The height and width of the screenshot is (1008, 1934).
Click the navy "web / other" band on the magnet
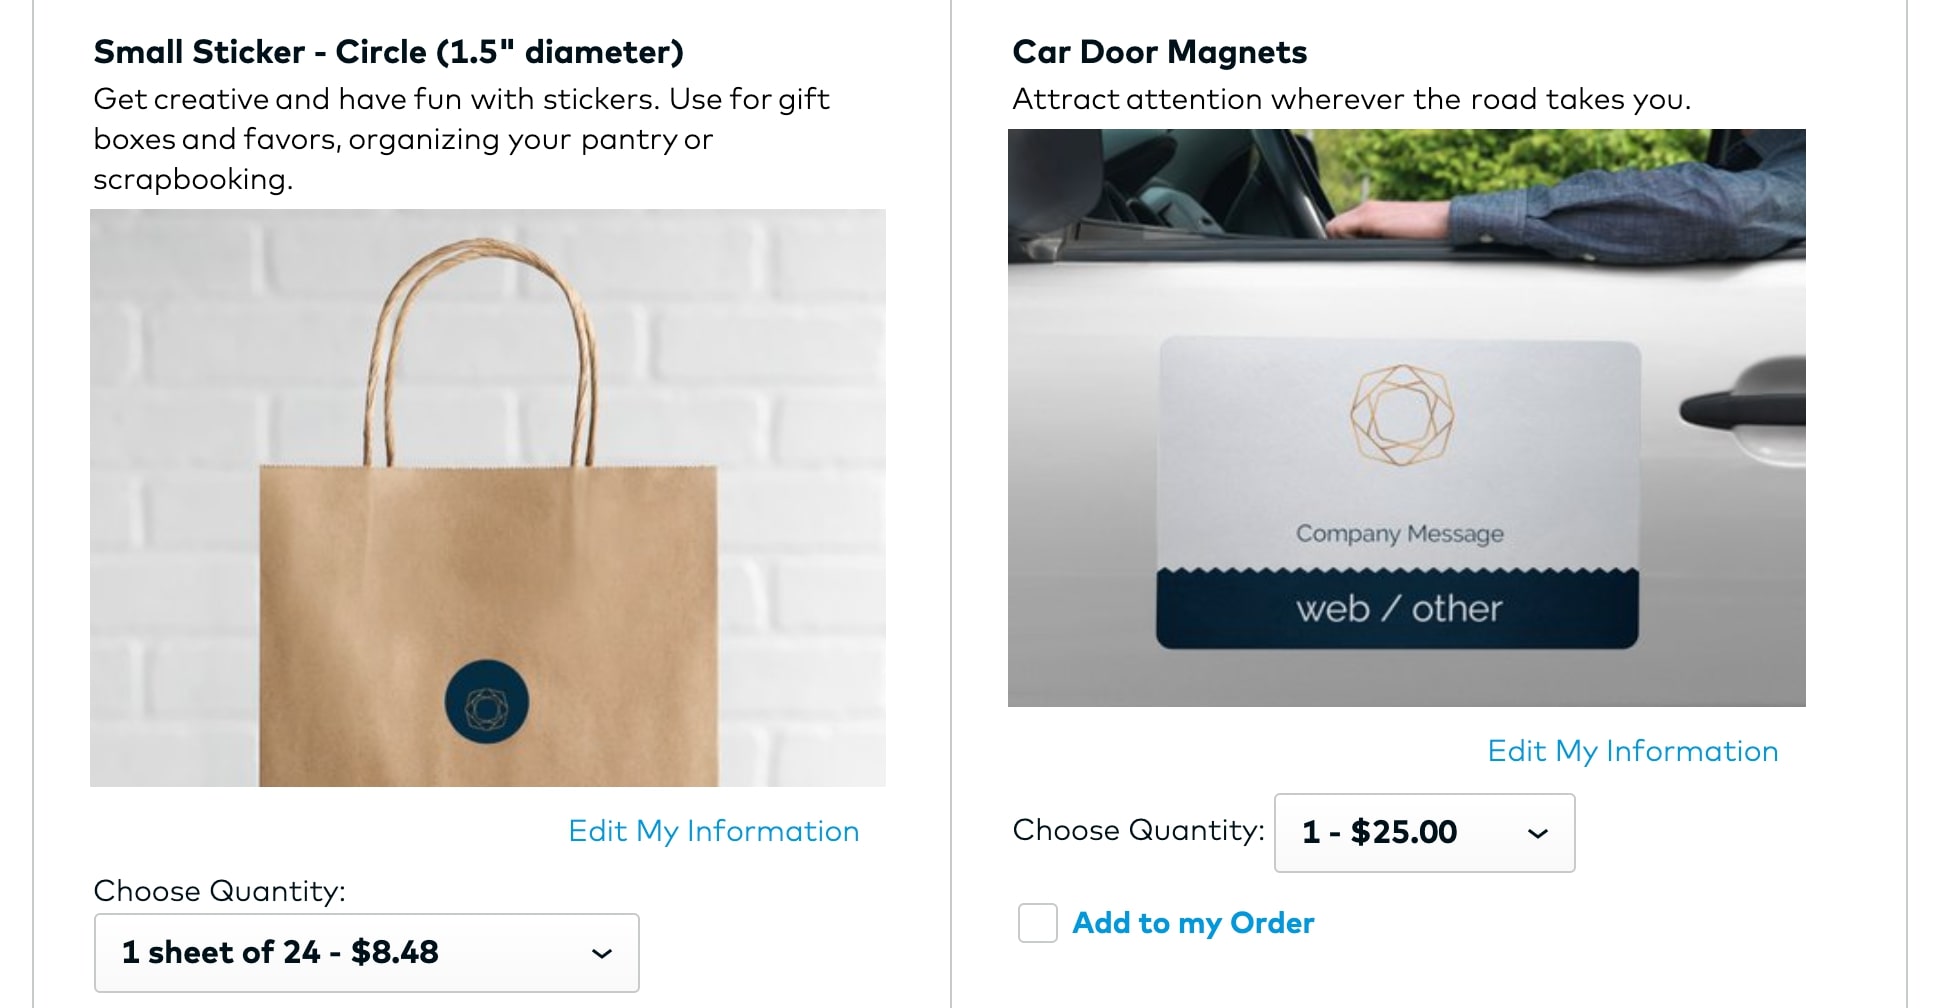tap(1398, 609)
